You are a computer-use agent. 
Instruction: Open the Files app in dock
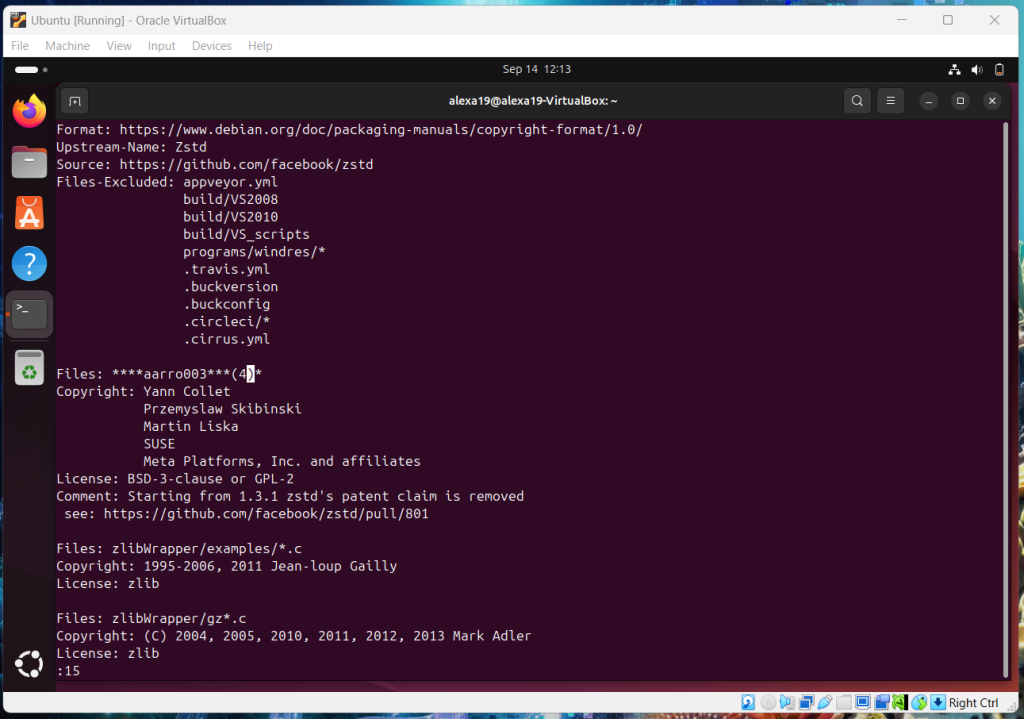click(x=29, y=162)
